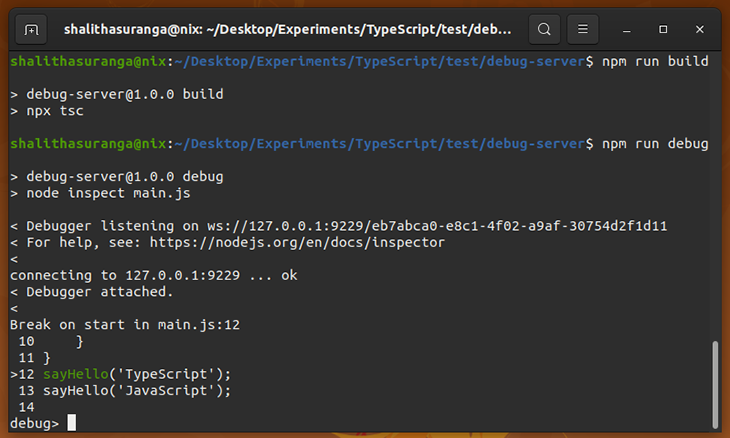This screenshot has height=438, width=730.
Task: Open the terminal search
Action: click(544, 30)
